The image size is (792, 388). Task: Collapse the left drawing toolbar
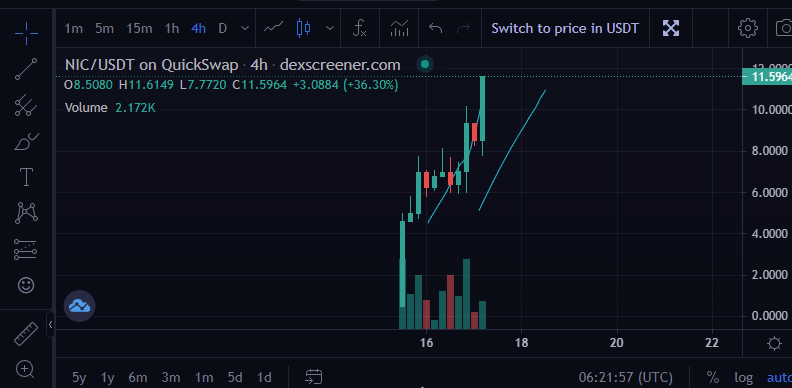[50, 324]
